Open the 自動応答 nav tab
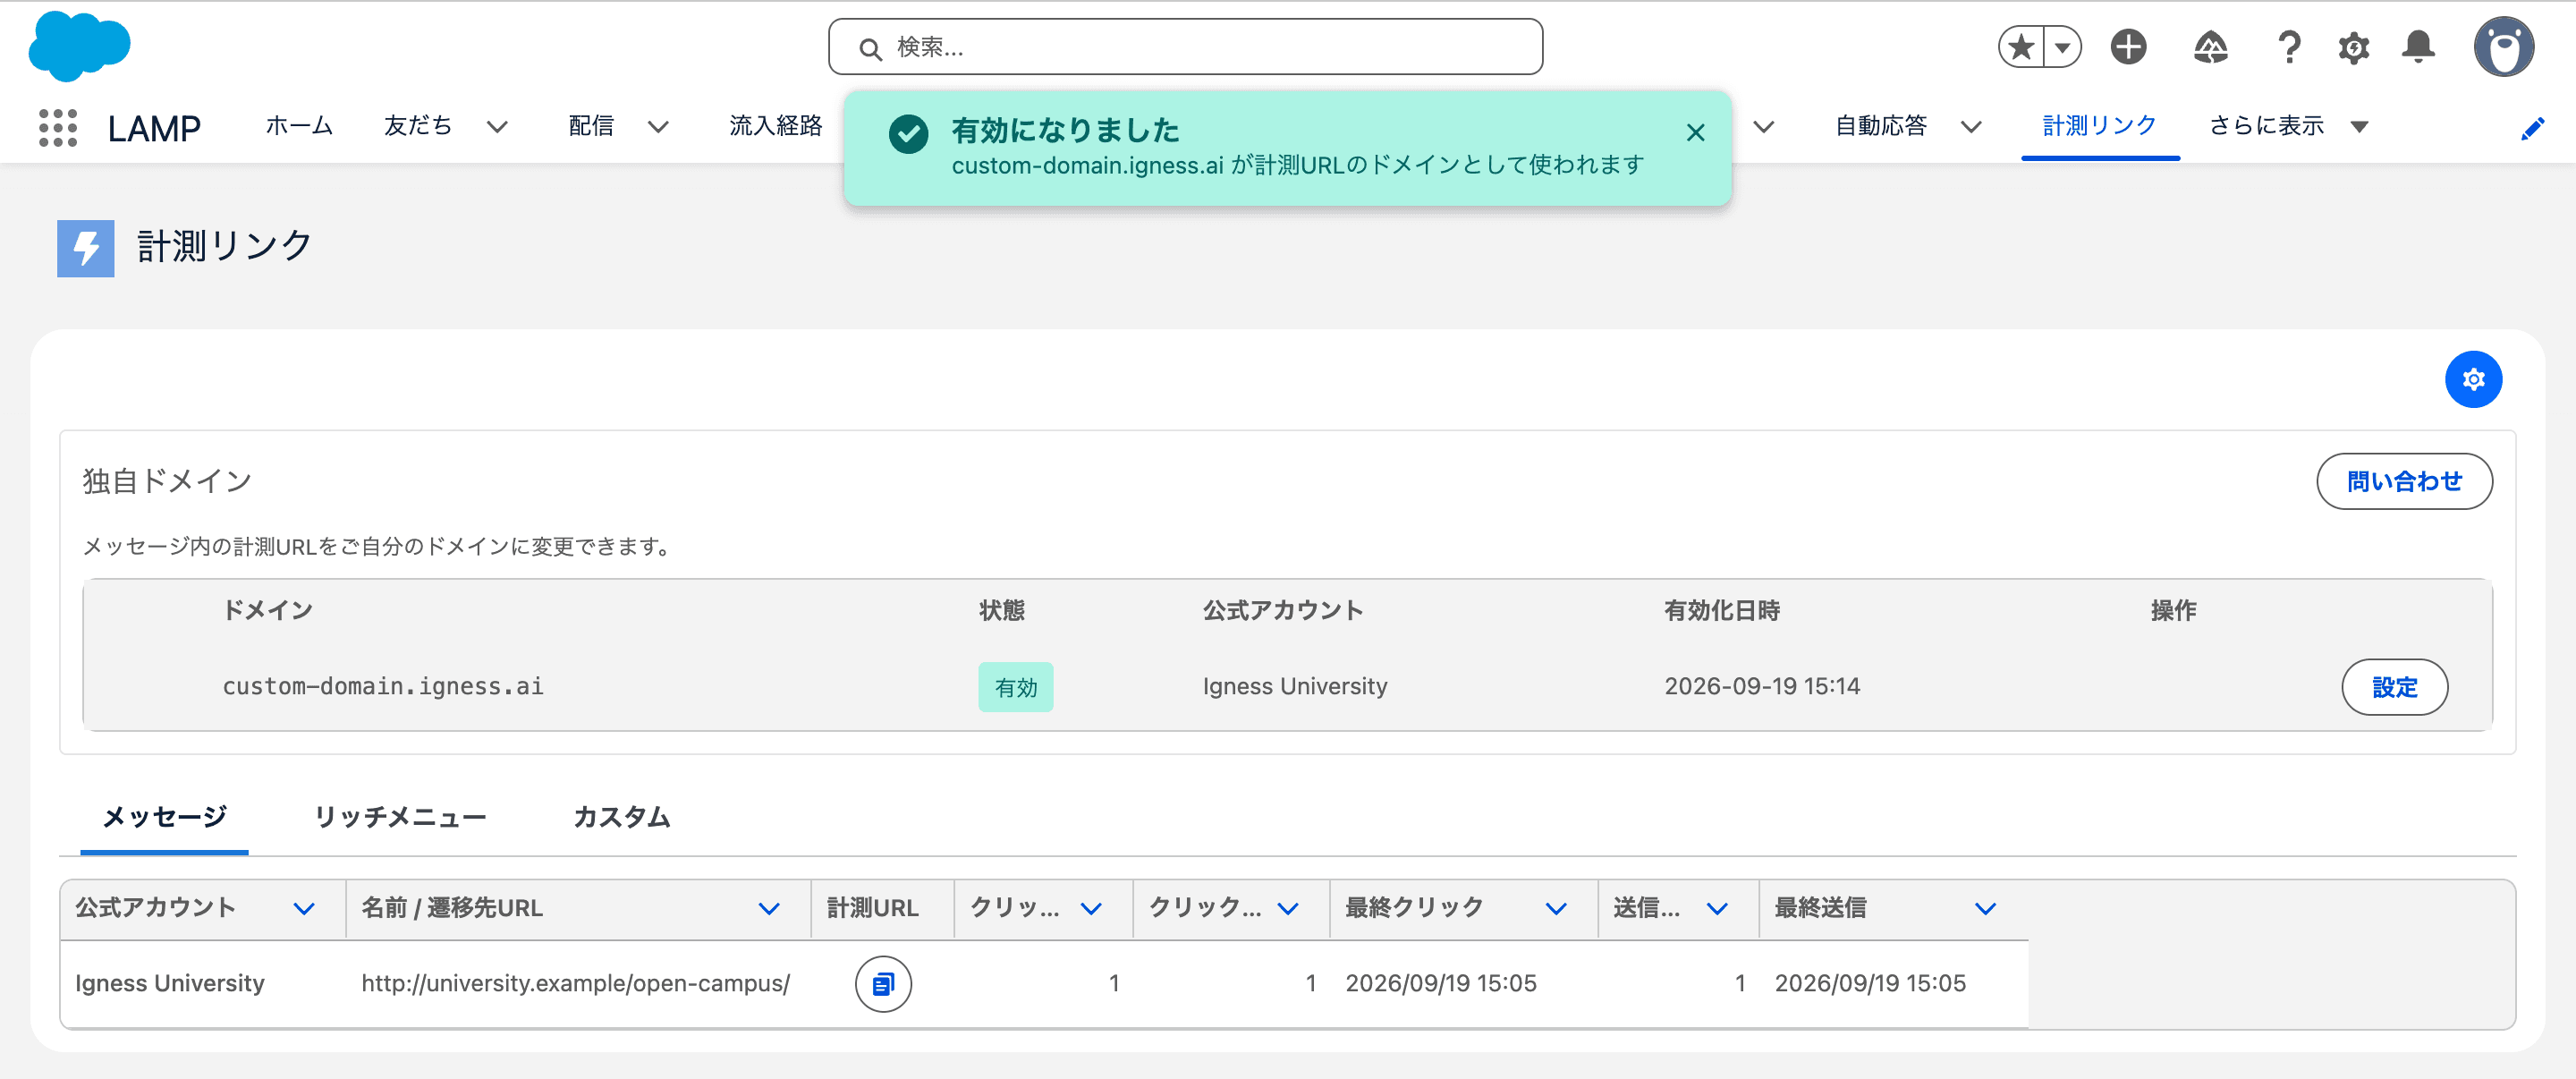The image size is (2576, 1079). [x=1881, y=126]
